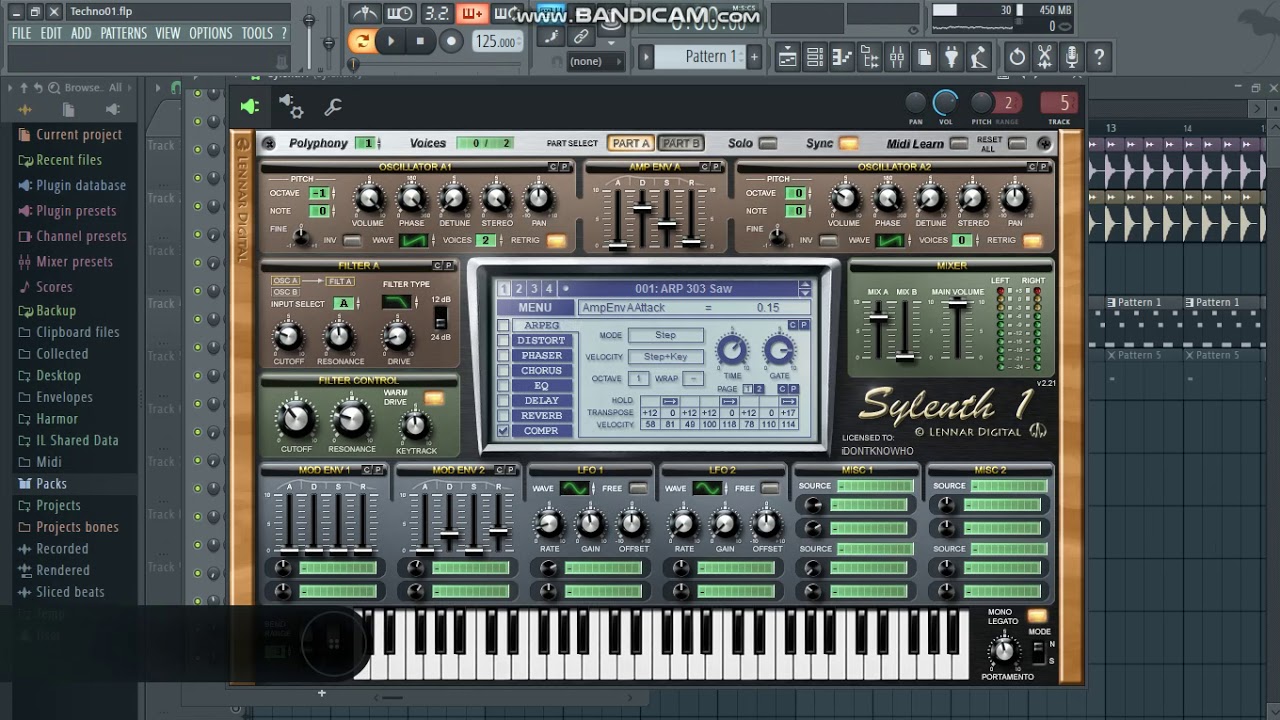Open the MISC 1 first SOURCE dropdown
This screenshot has width=1280, height=720.
875,486
